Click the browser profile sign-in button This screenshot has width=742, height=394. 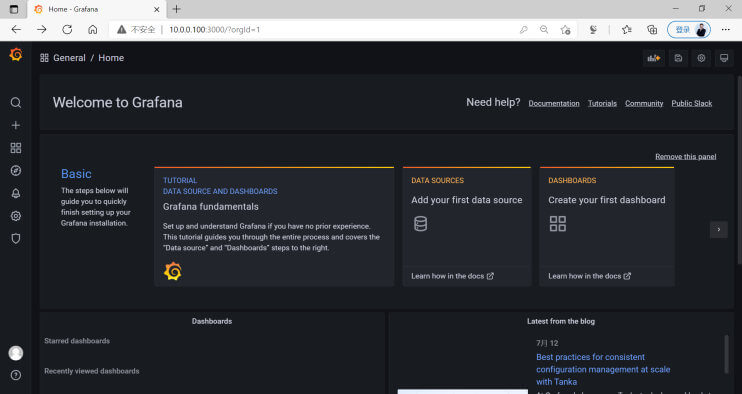tap(689, 30)
